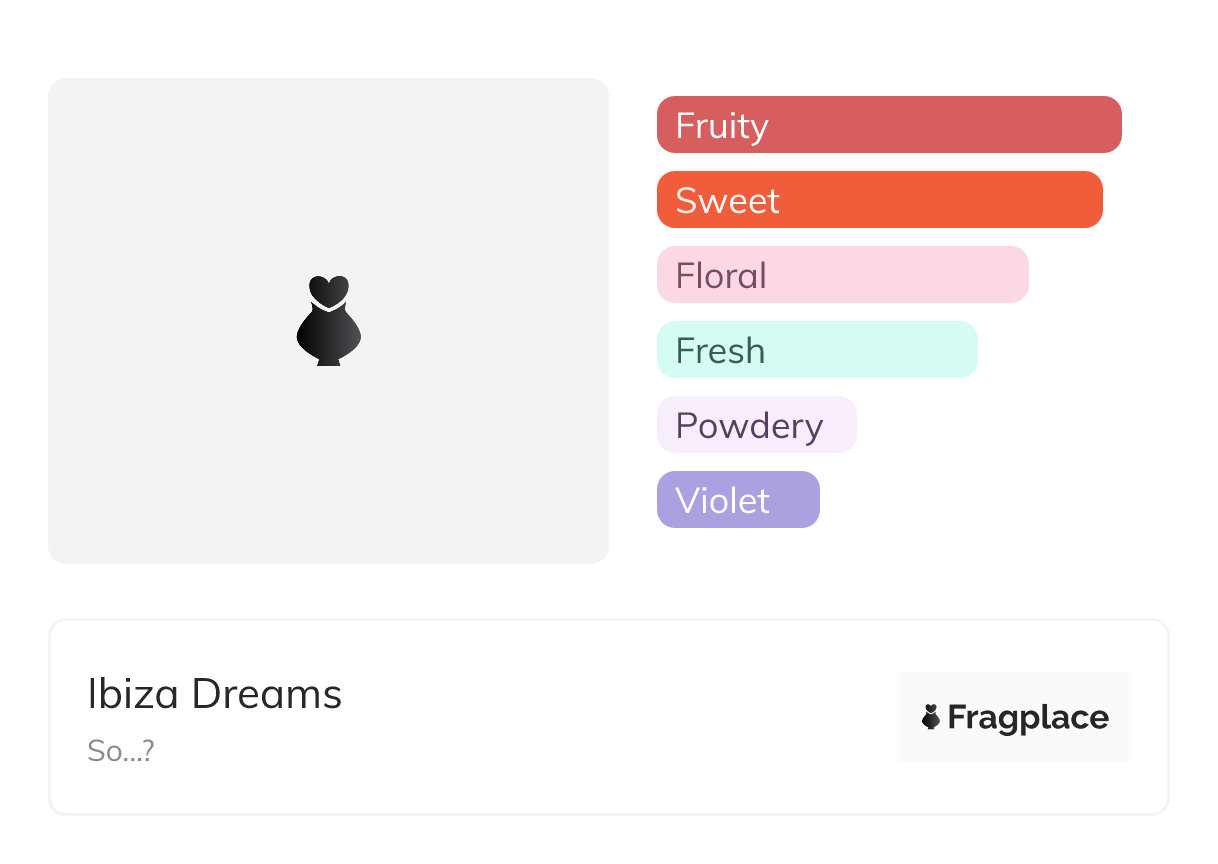Click the "Powdery" text label
Screen dimensions: 1218x864
[749, 426]
